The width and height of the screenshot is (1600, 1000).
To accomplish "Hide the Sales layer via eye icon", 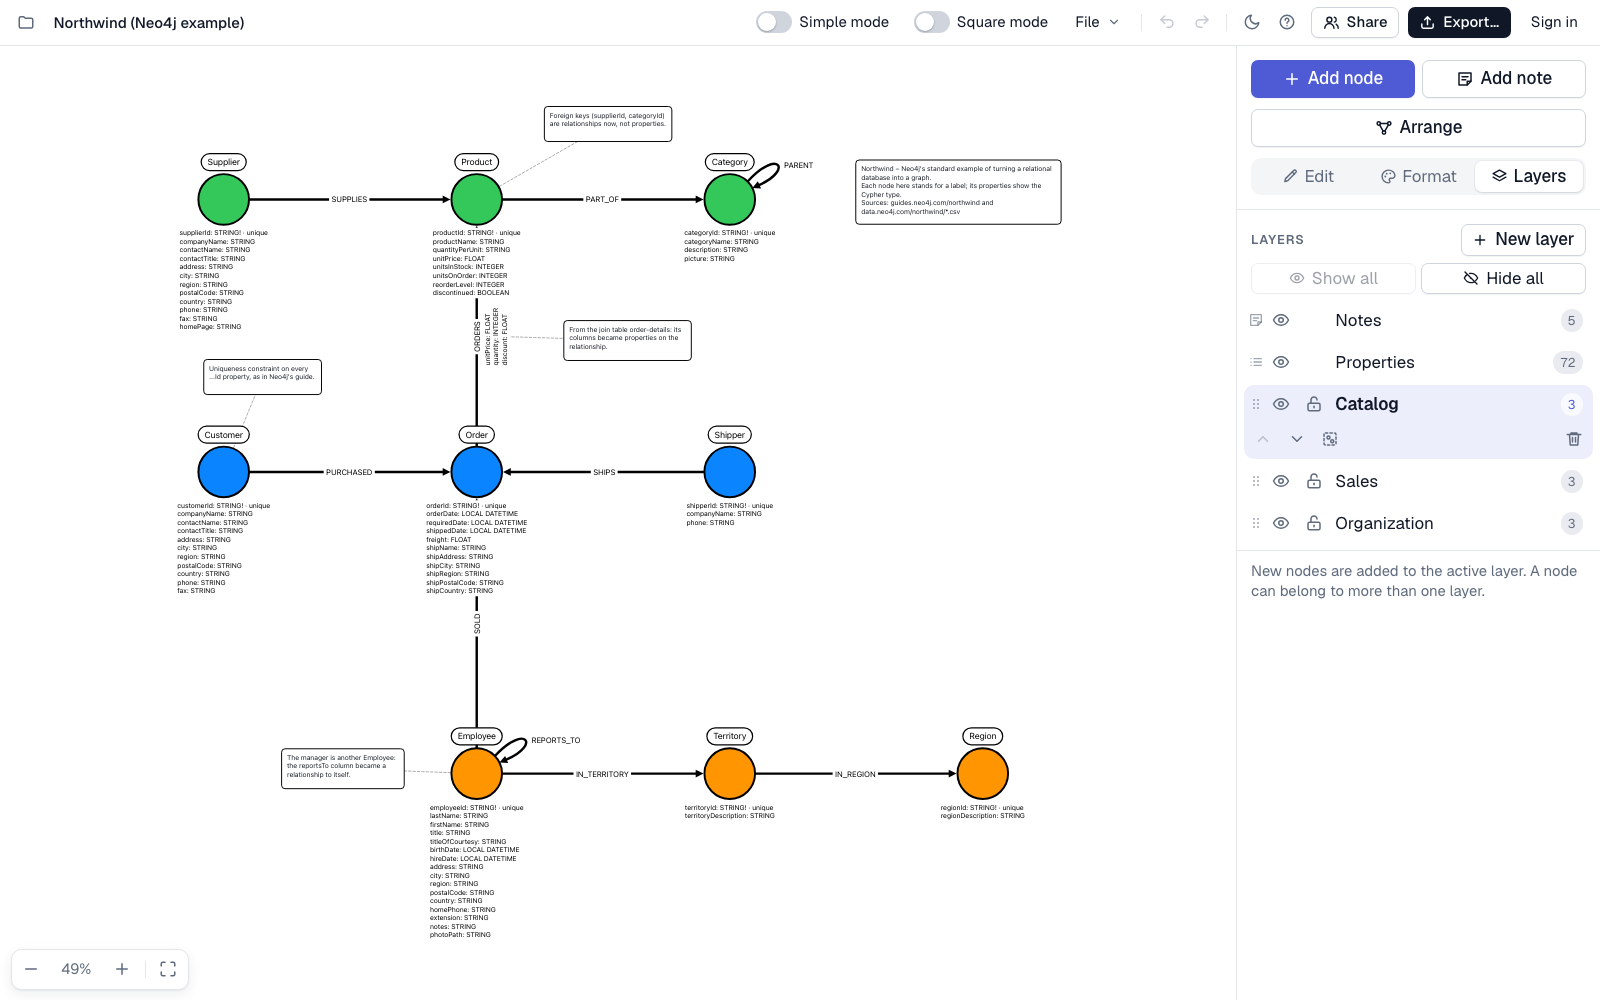I will point(1281,481).
